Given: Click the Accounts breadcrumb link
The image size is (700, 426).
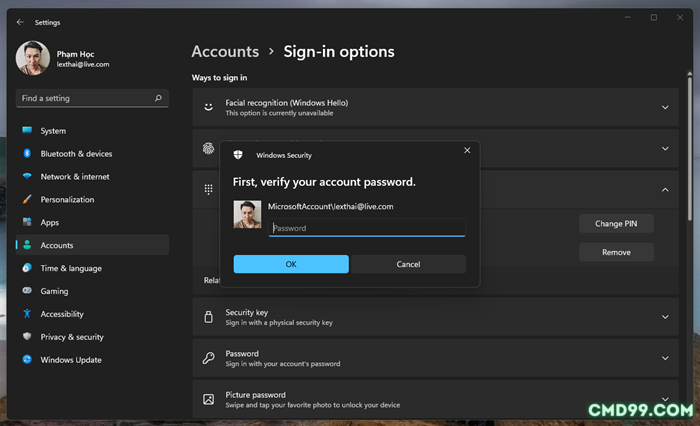Looking at the screenshot, I should pyautogui.click(x=225, y=51).
